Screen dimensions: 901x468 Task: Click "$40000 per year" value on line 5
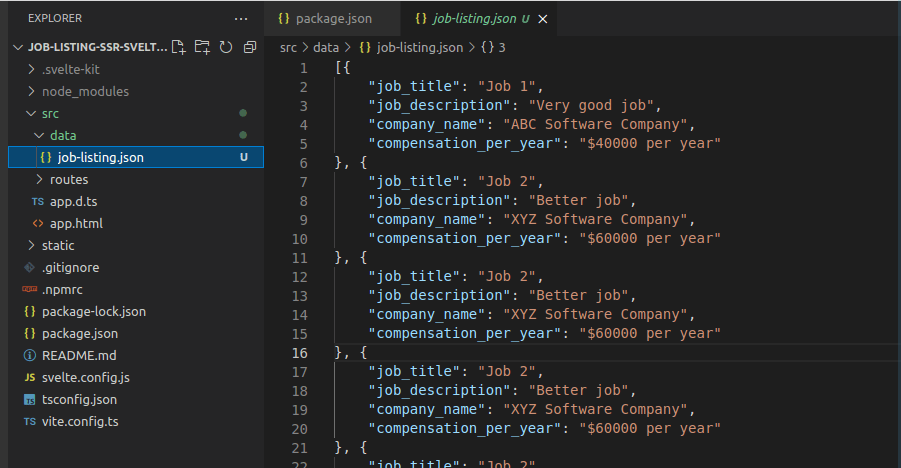tap(650, 143)
